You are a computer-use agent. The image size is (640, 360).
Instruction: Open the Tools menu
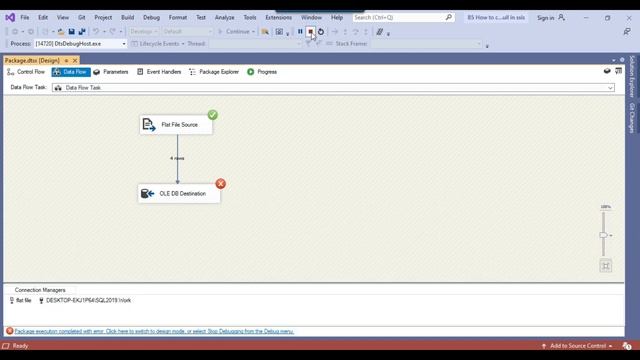tap(250, 18)
